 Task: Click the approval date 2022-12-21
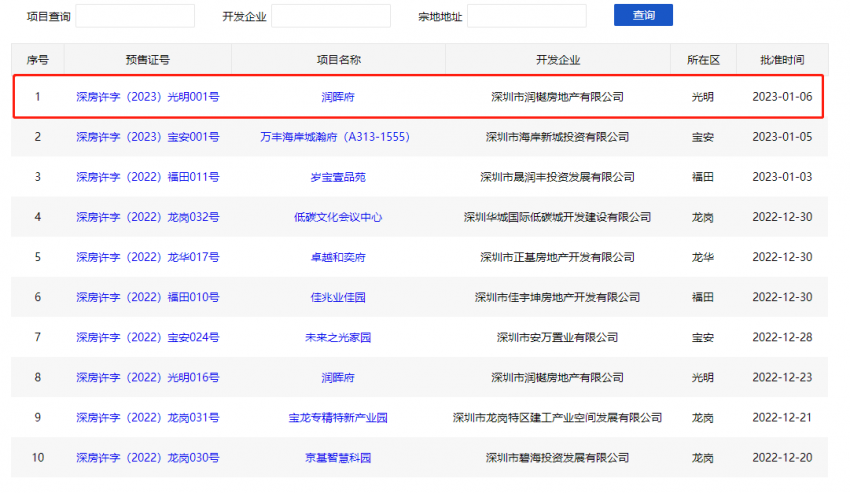(x=782, y=418)
